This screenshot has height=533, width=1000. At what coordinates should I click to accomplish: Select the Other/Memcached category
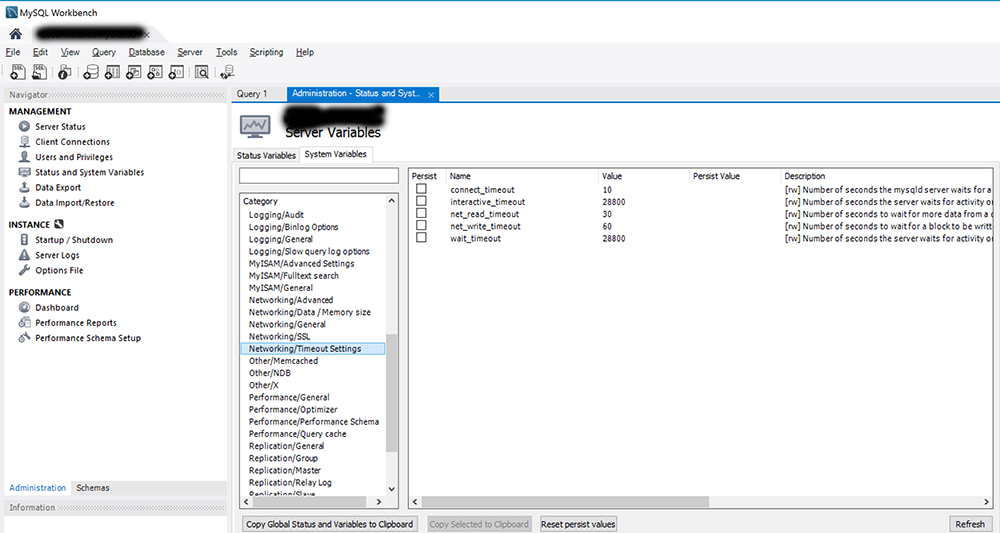(x=283, y=361)
